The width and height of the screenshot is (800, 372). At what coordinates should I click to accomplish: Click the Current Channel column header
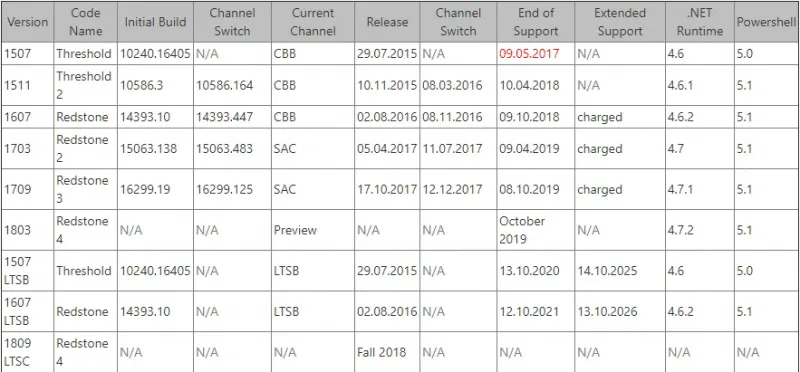(x=313, y=22)
